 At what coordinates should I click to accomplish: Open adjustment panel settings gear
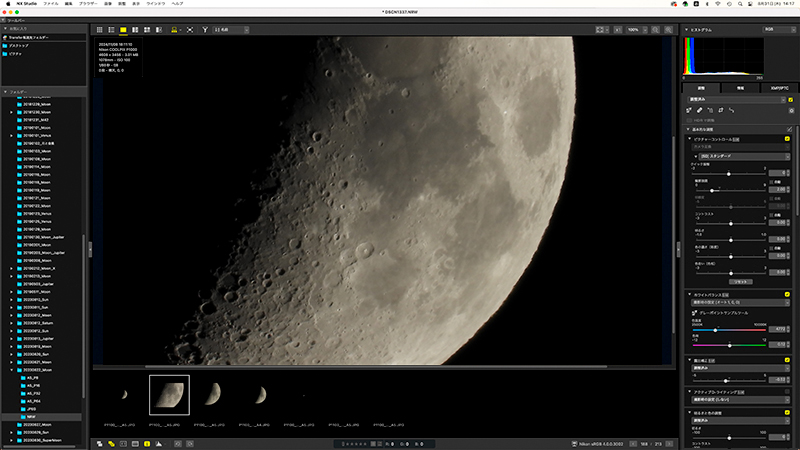click(791, 110)
